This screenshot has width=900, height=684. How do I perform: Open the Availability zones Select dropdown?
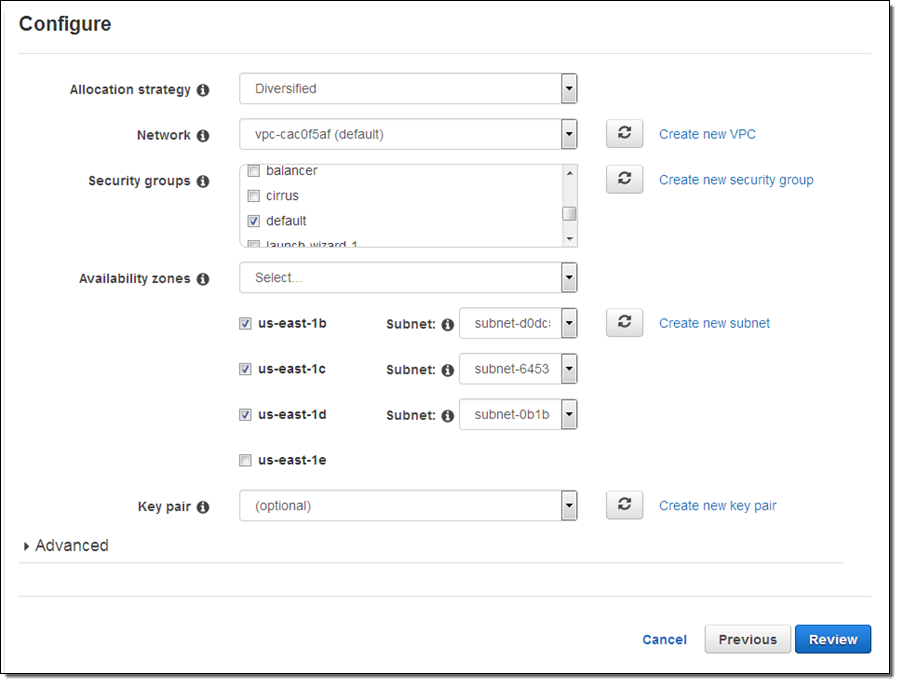pos(408,278)
